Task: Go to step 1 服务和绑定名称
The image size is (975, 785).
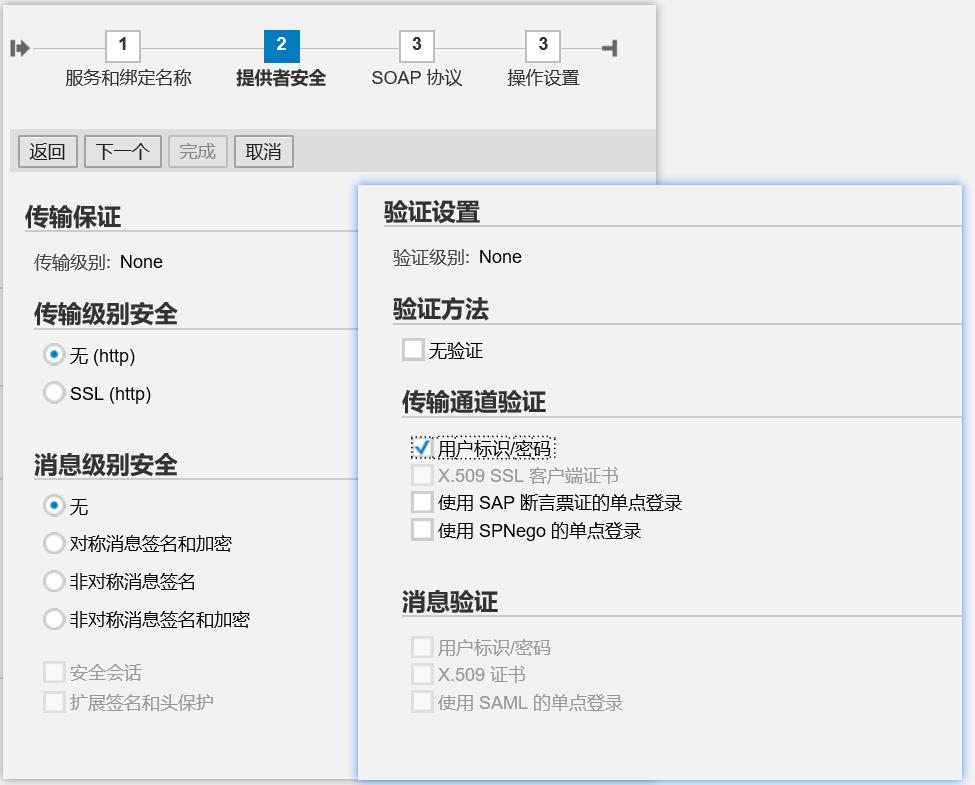Action: [x=122, y=46]
